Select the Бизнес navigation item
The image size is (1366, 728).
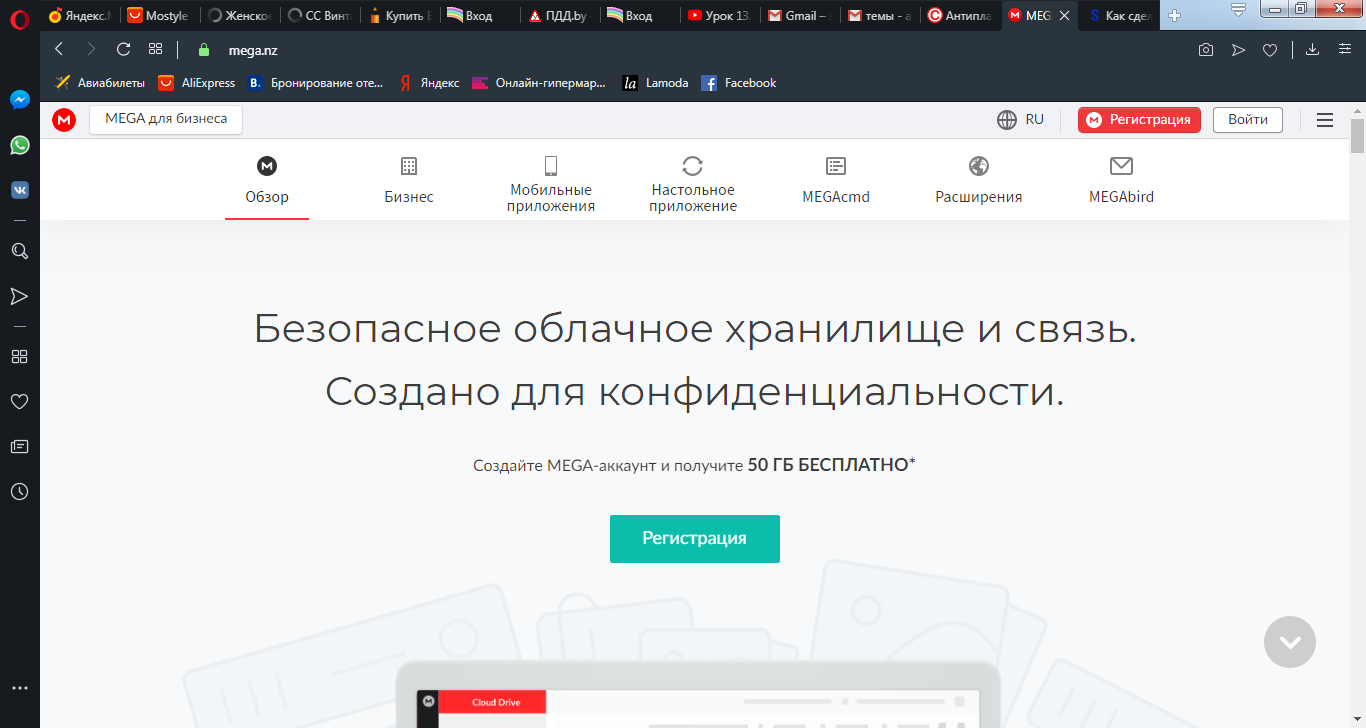pos(409,181)
